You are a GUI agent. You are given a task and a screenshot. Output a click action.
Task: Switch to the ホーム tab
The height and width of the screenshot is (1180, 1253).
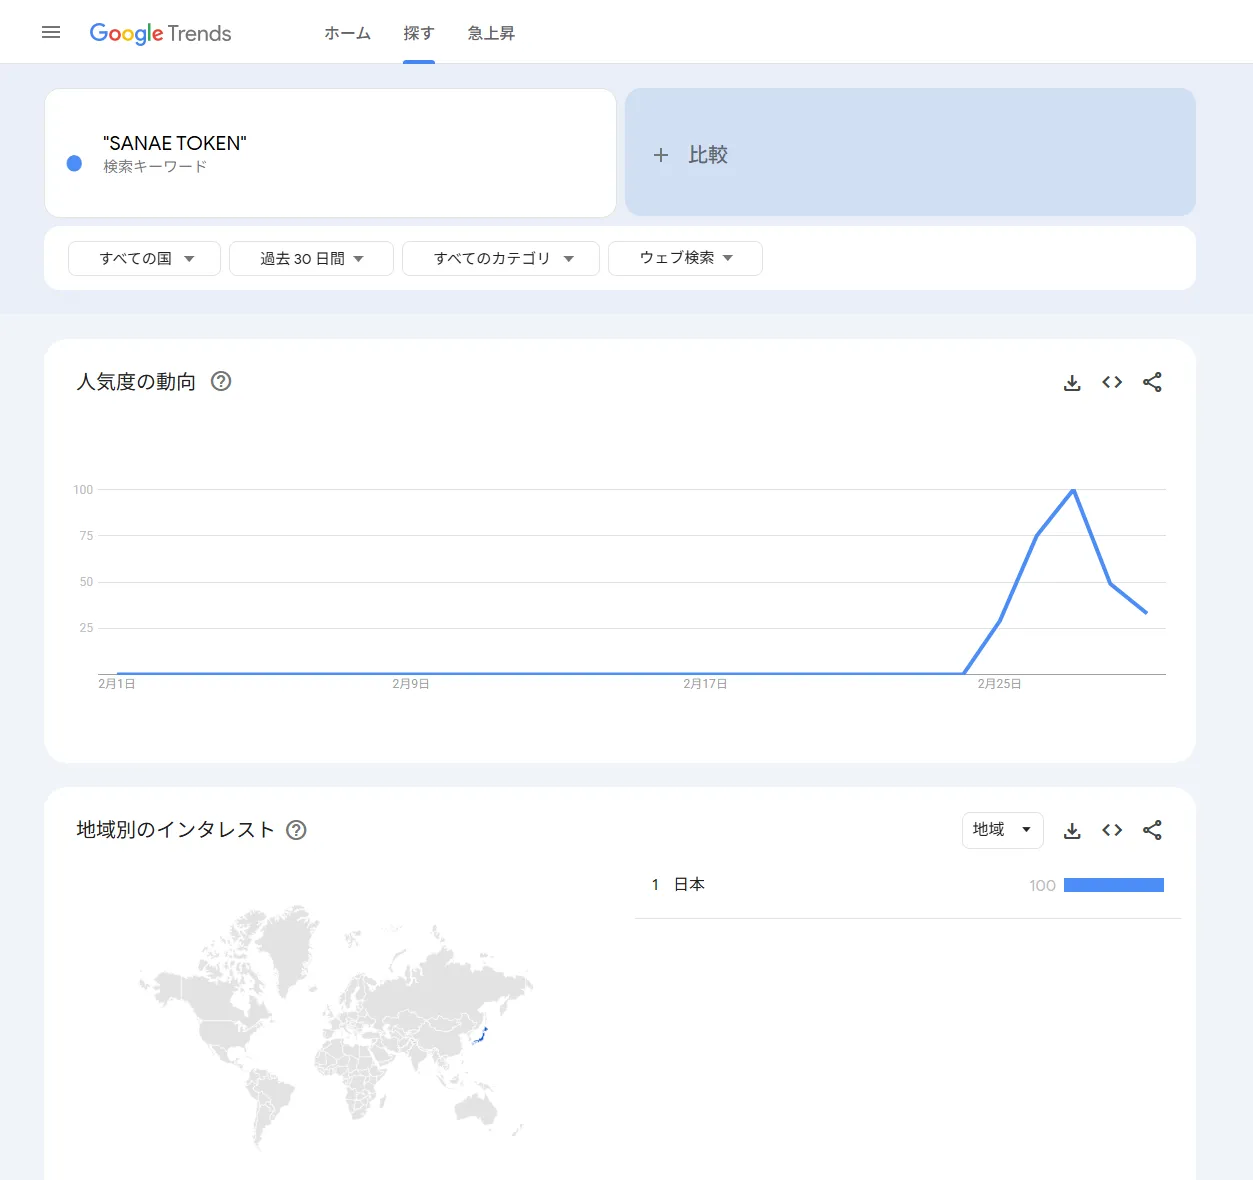point(347,33)
